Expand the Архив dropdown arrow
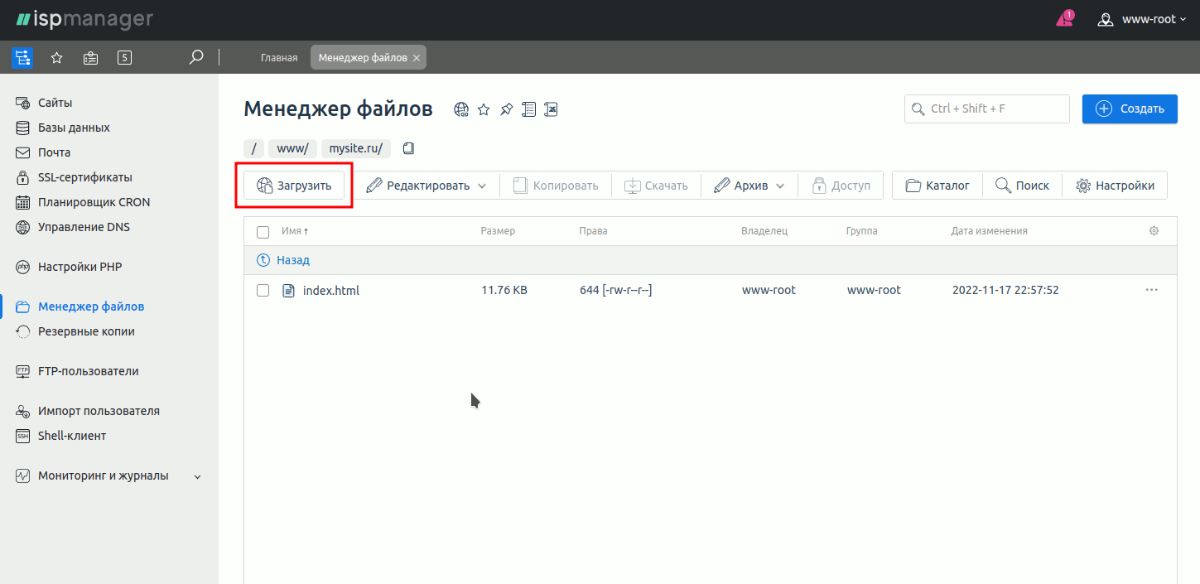Viewport: 1200px width, 584px height. click(780, 186)
